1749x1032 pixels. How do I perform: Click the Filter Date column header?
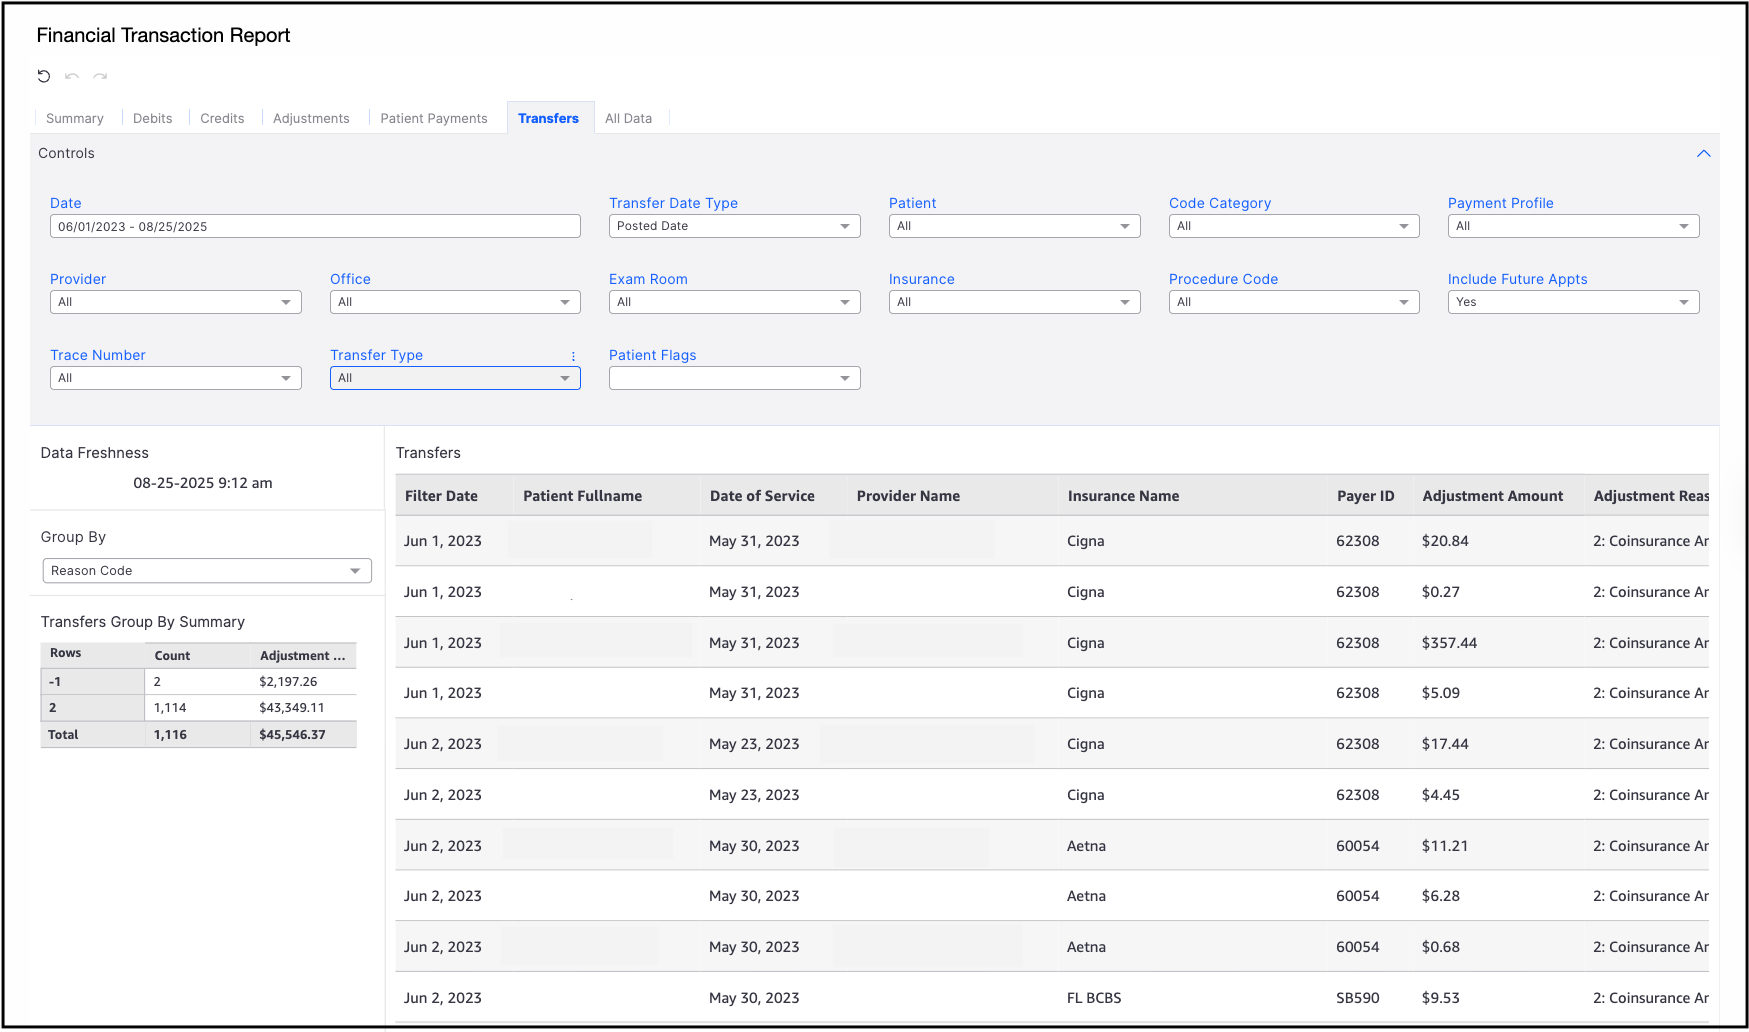pyautogui.click(x=441, y=496)
